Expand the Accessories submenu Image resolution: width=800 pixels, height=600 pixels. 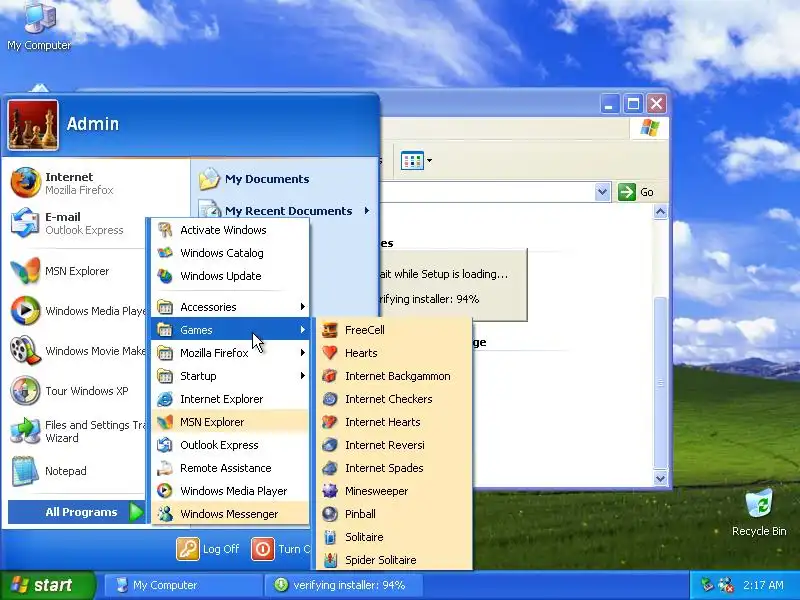click(x=230, y=307)
